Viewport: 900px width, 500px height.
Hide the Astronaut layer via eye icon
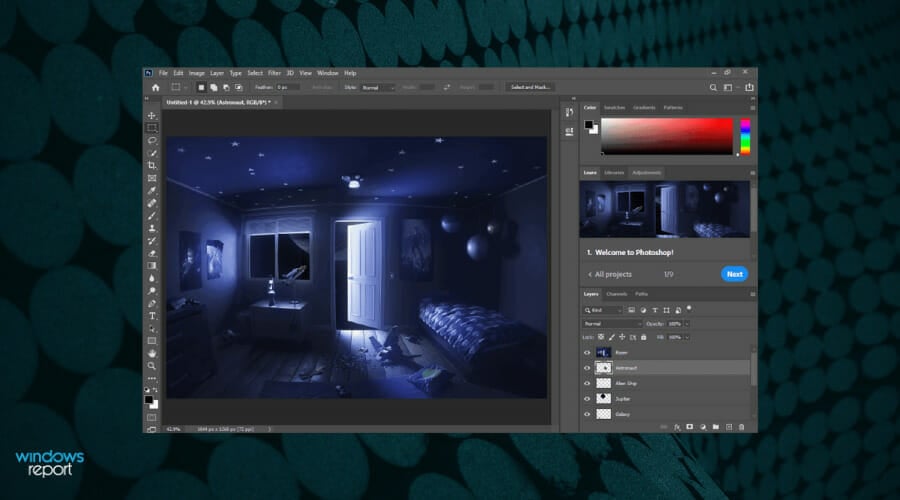(x=587, y=368)
